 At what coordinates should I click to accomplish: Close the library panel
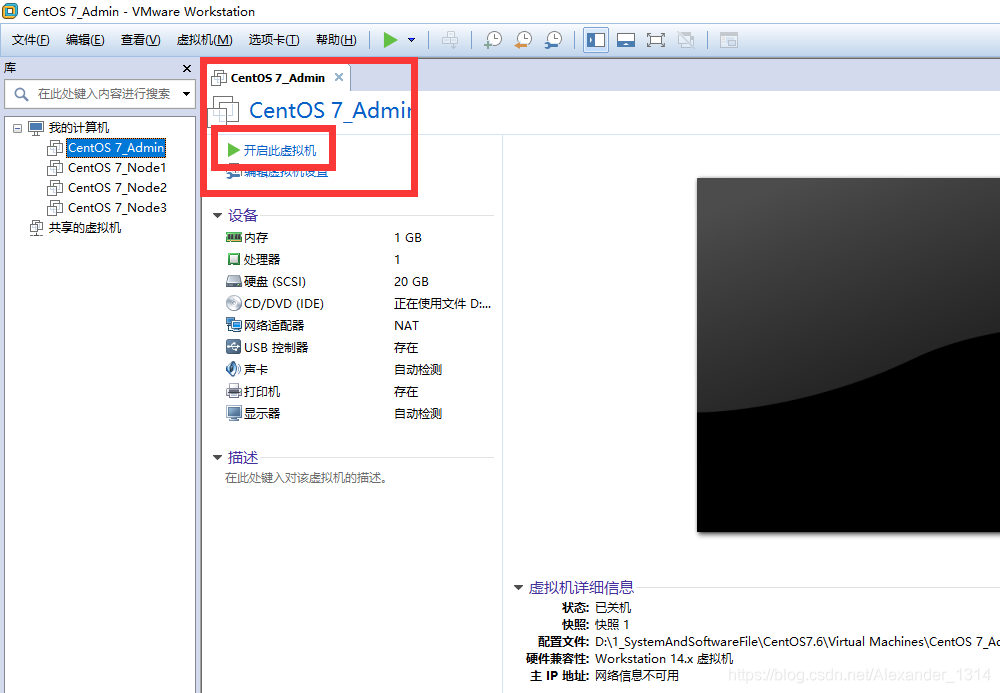(x=186, y=68)
